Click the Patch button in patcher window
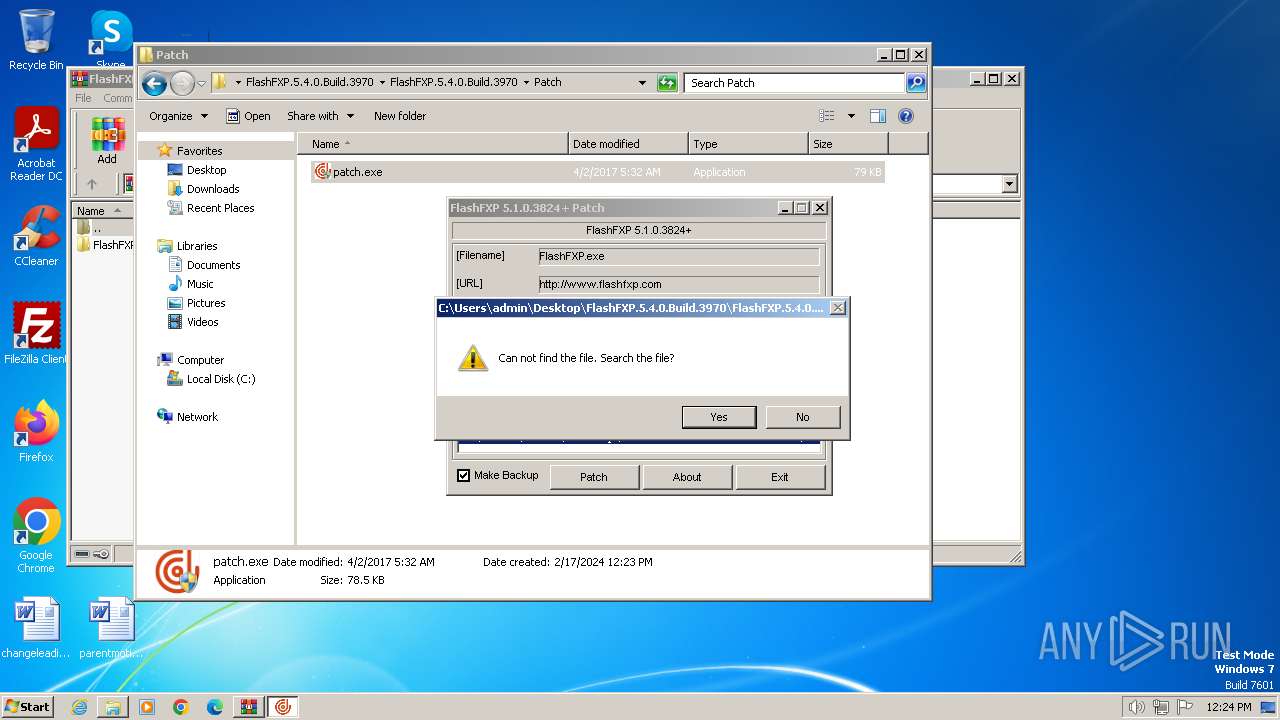1280x720 pixels. pos(594,477)
